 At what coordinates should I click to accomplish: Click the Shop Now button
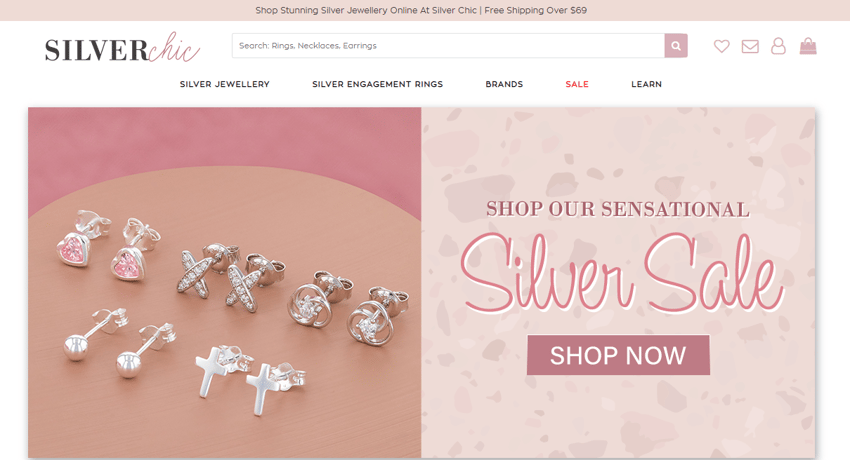[x=618, y=355]
